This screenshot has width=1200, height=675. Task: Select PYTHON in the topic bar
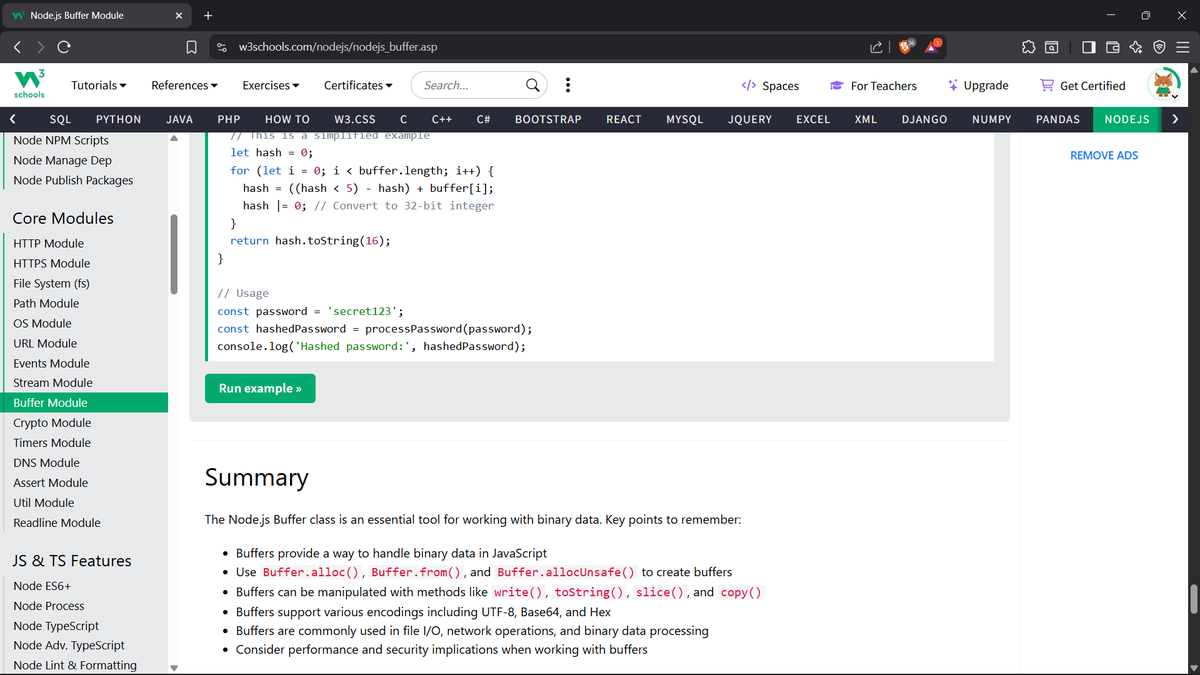coord(118,119)
